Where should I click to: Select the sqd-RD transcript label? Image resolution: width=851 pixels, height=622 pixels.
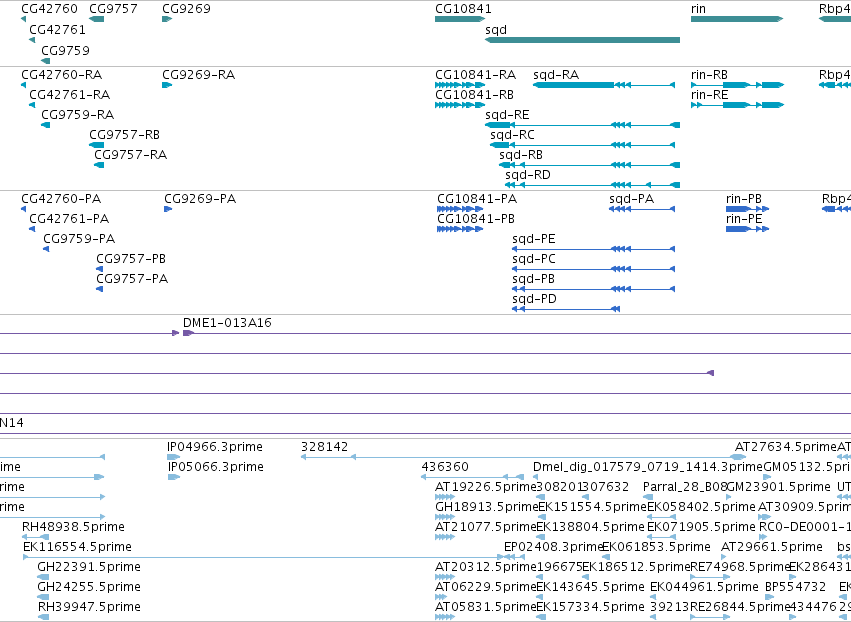[x=528, y=175]
